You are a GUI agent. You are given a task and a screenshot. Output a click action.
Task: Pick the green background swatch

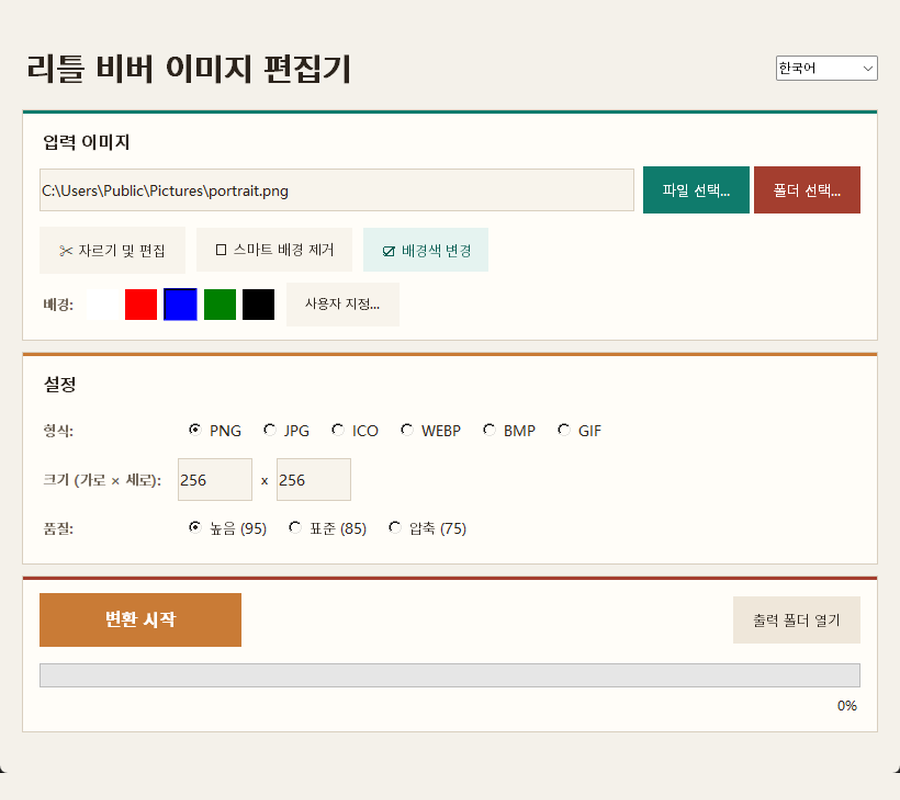click(x=220, y=304)
